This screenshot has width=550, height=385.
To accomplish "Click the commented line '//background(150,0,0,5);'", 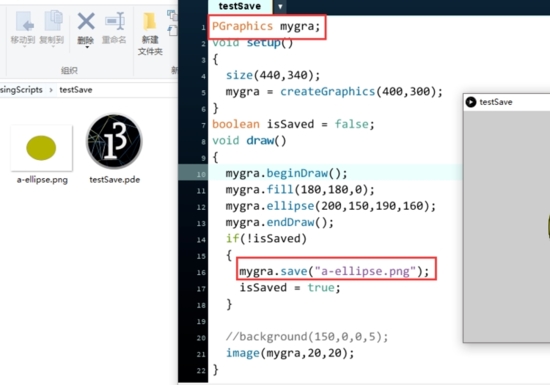I will tap(307, 337).
